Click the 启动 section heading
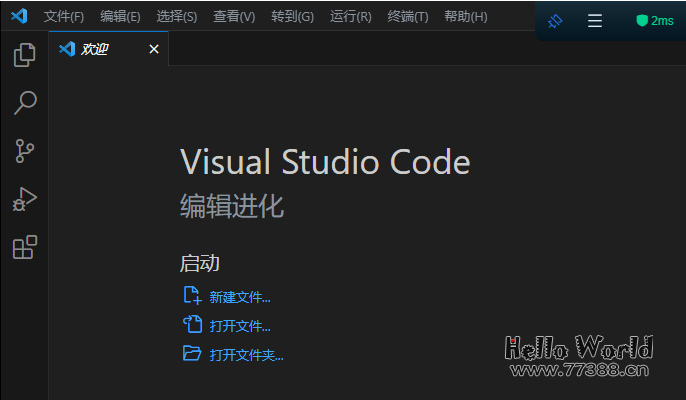Image resolution: width=686 pixels, height=400 pixels. [200, 263]
